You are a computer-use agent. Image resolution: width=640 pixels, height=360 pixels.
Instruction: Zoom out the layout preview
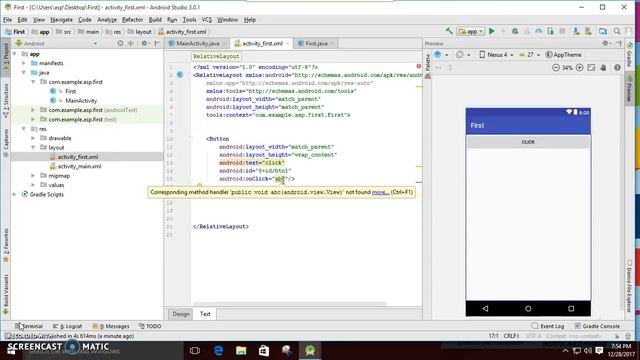pyautogui.click(x=556, y=68)
